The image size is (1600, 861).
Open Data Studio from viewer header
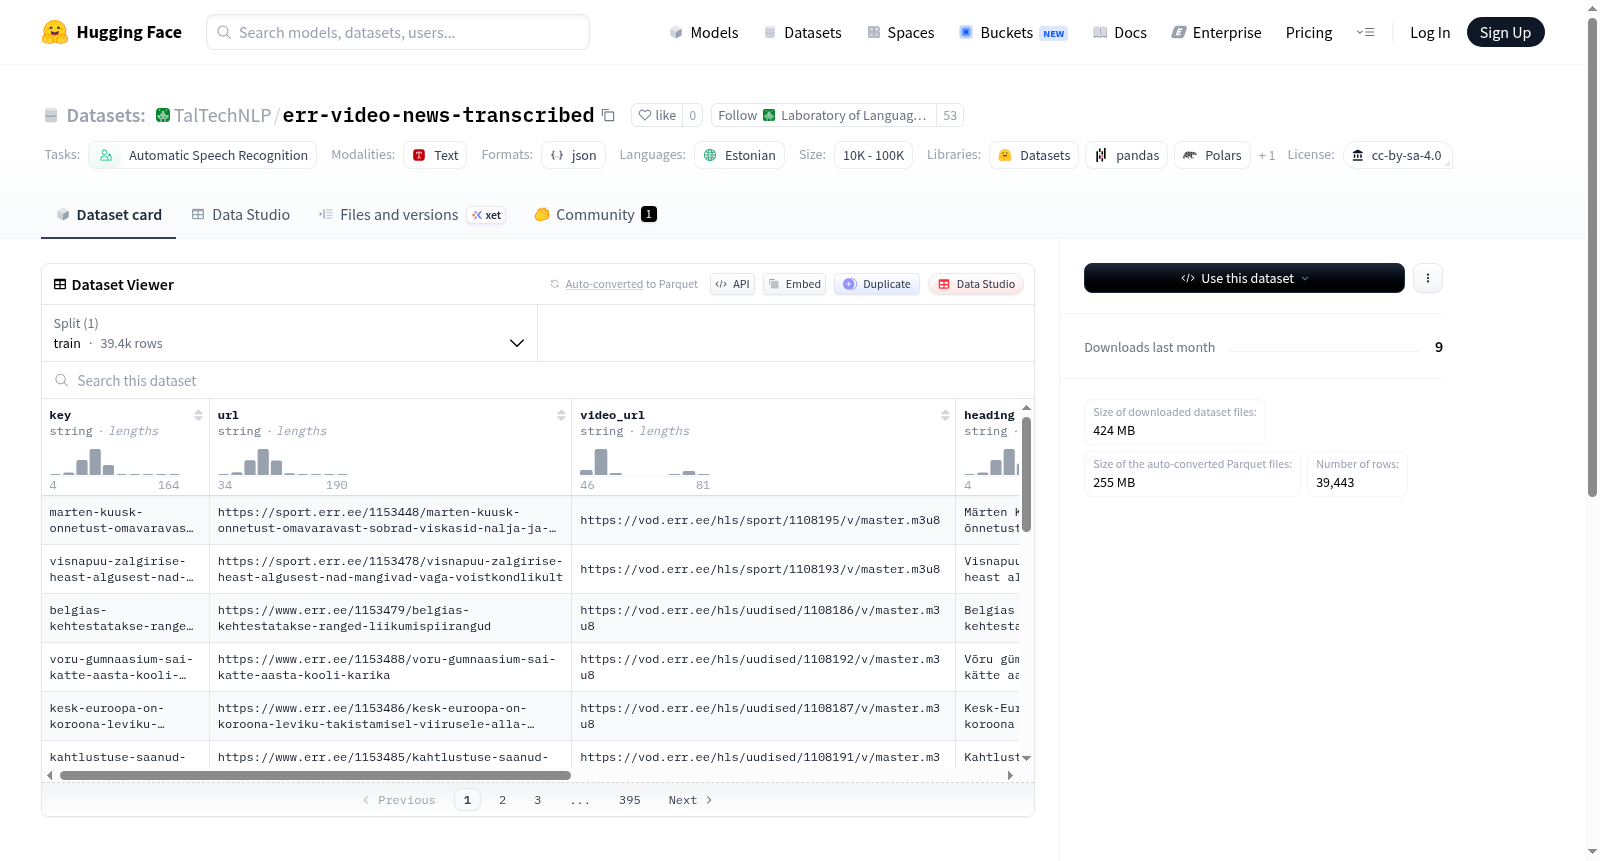pos(976,284)
